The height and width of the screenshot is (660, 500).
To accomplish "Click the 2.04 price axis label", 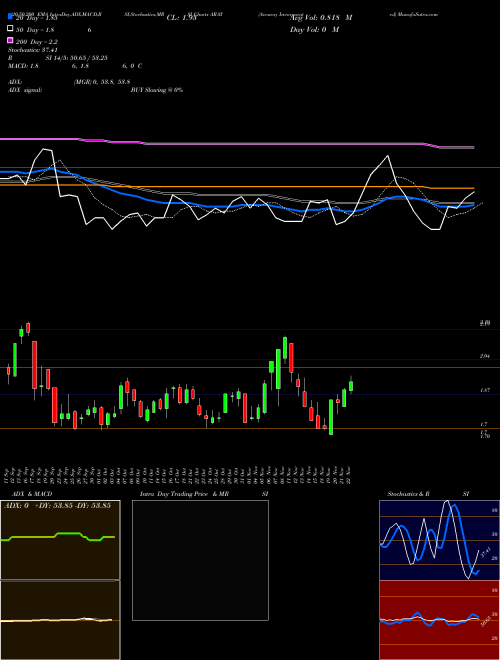I will pyautogui.click(x=484, y=356).
